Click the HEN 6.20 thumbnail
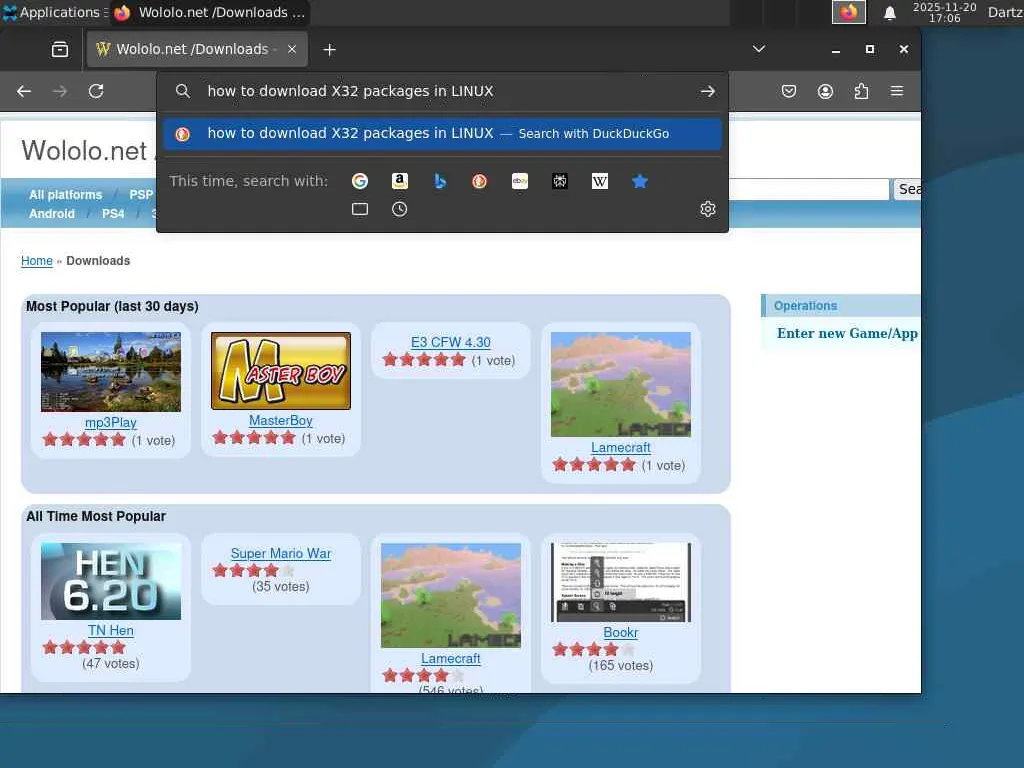 [x=110, y=581]
